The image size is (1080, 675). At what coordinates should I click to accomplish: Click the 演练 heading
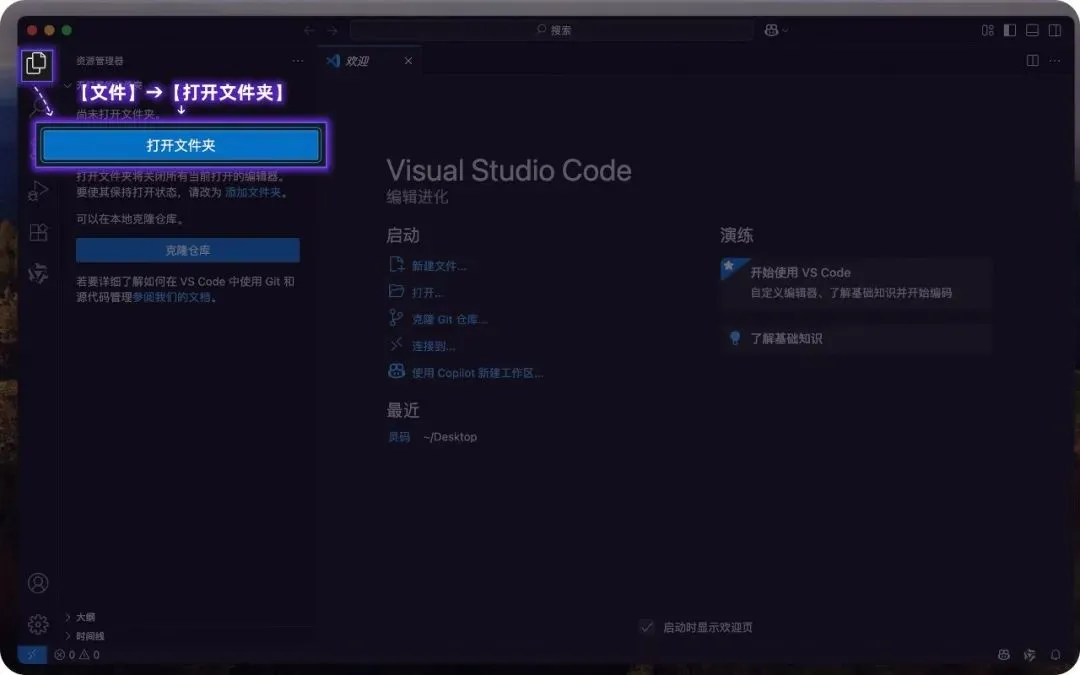click(736, 235)
